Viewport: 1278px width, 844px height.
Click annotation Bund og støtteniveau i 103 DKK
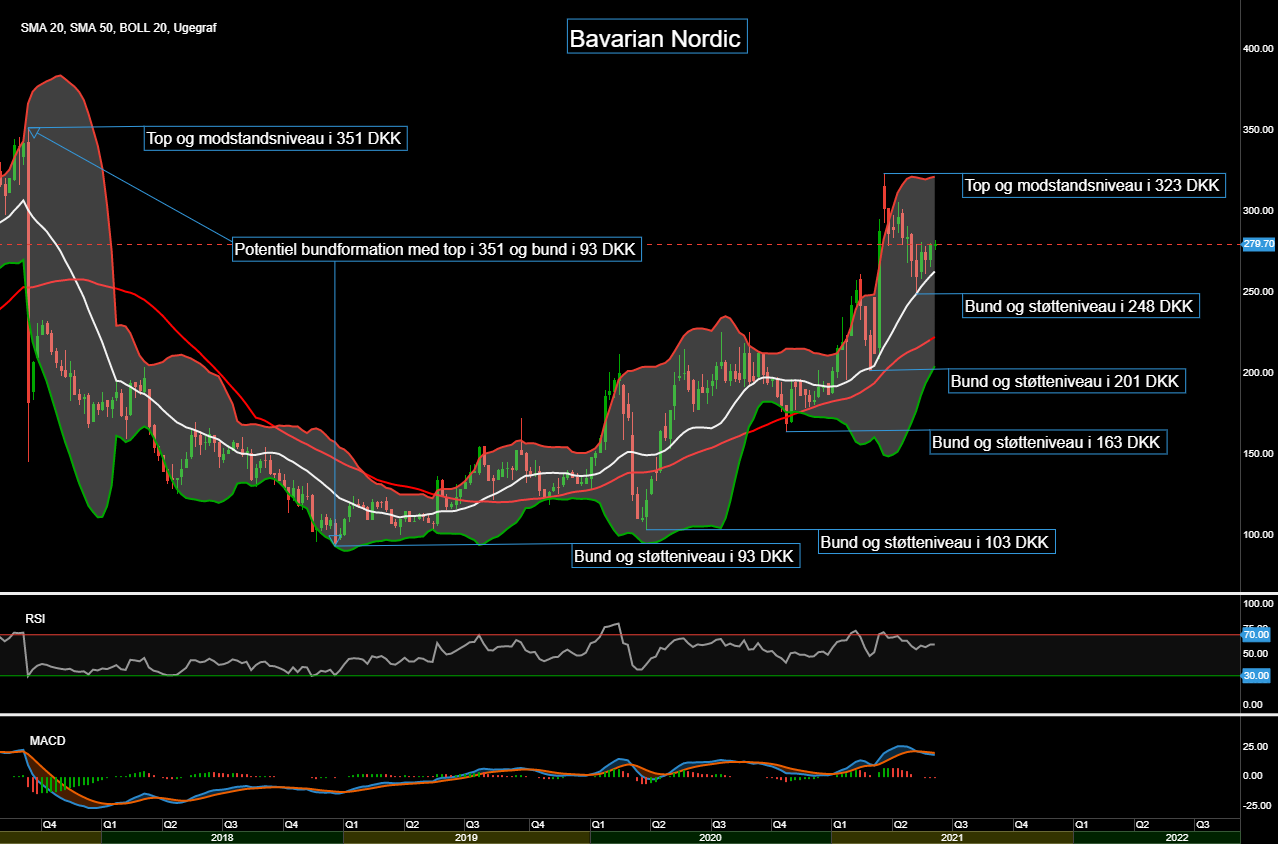936,542
